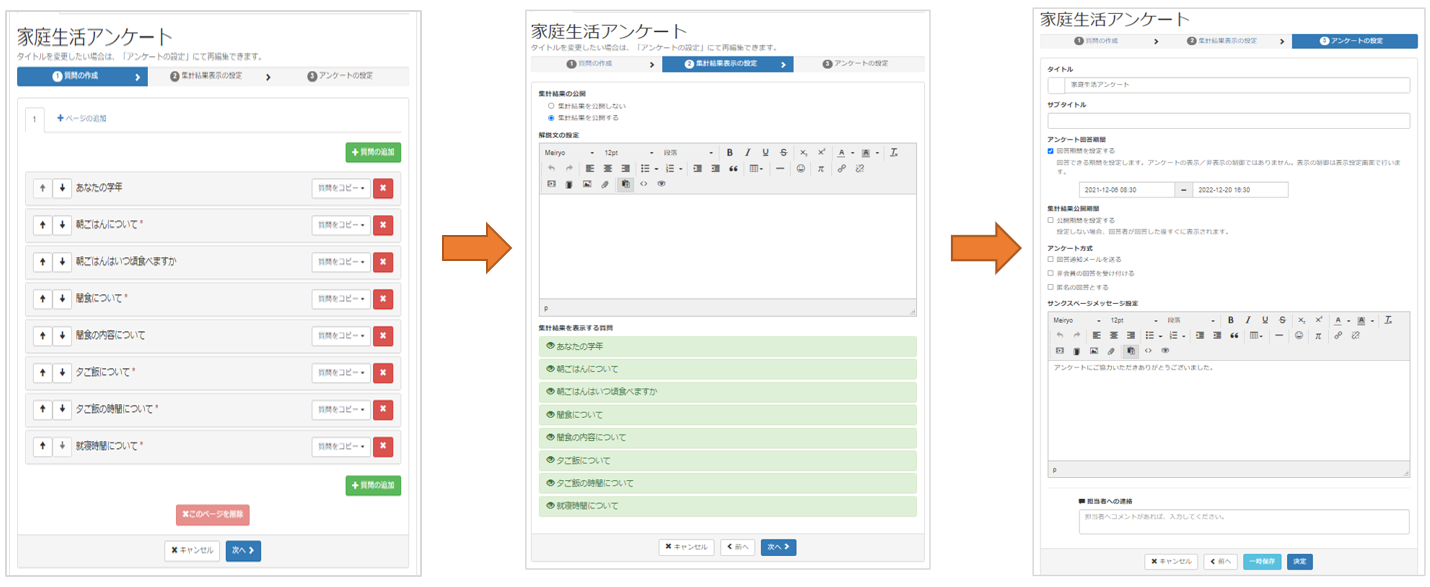Delete the あなたの学年 question
The image size is (1430, 587).
[383, 188]
